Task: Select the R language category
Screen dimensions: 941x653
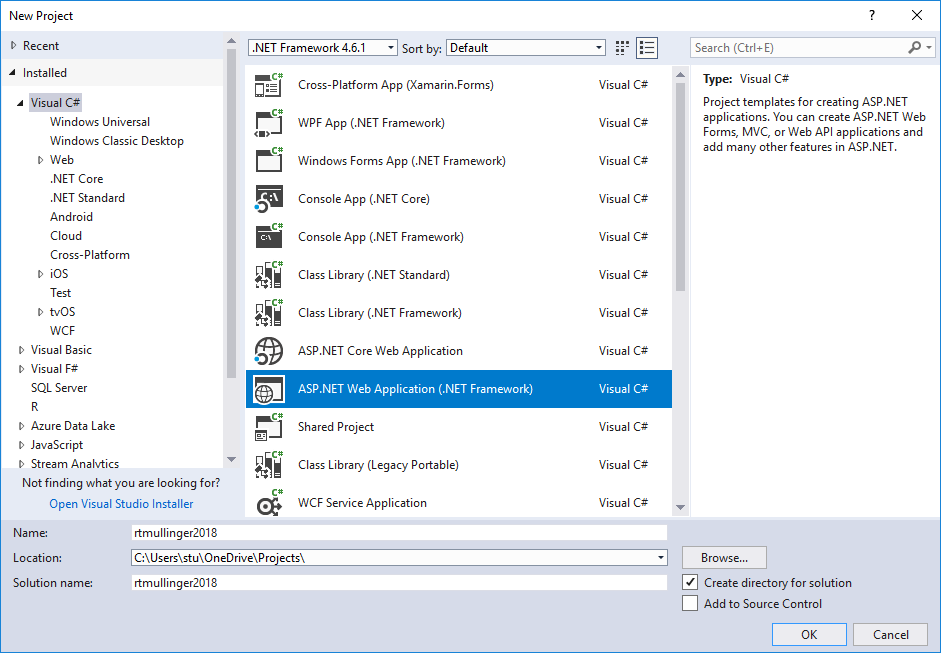Action: [35, 407]
